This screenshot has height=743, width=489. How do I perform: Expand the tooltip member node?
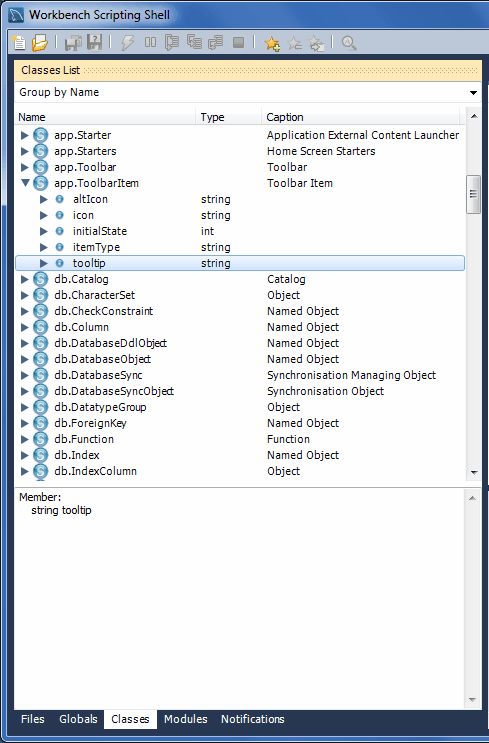click(44, 263)
